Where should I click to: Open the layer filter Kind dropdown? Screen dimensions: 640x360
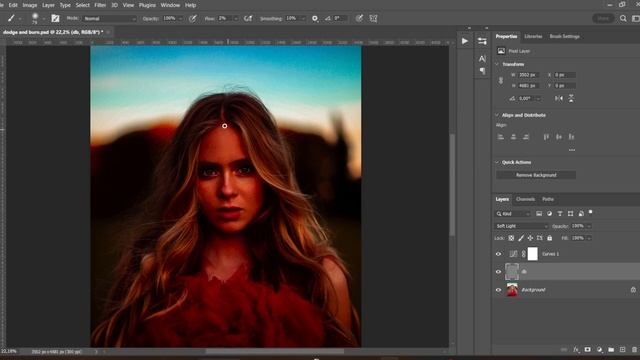coord(513,214)
